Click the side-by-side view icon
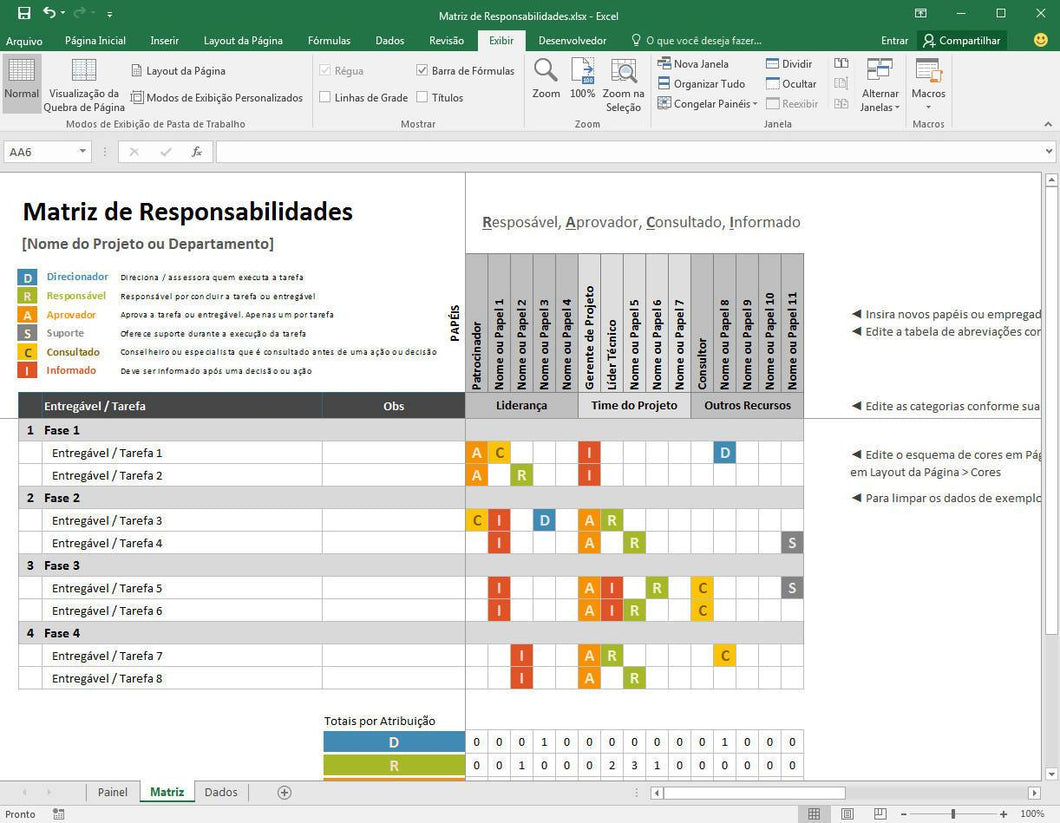Viewport: 1060px width, 823px height. (x=841, y=64)
